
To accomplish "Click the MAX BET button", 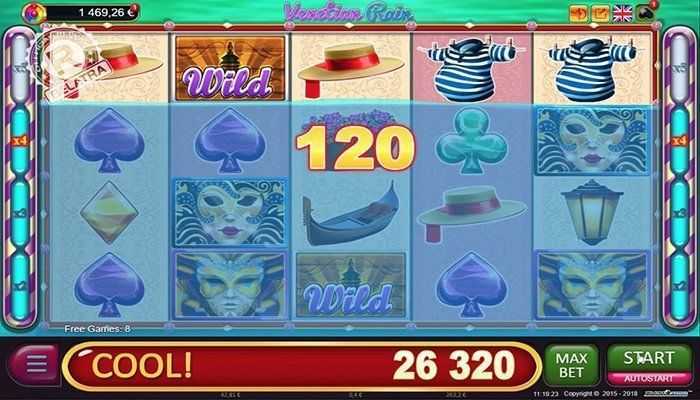I will pyautogui.click(x=571, y=365).
